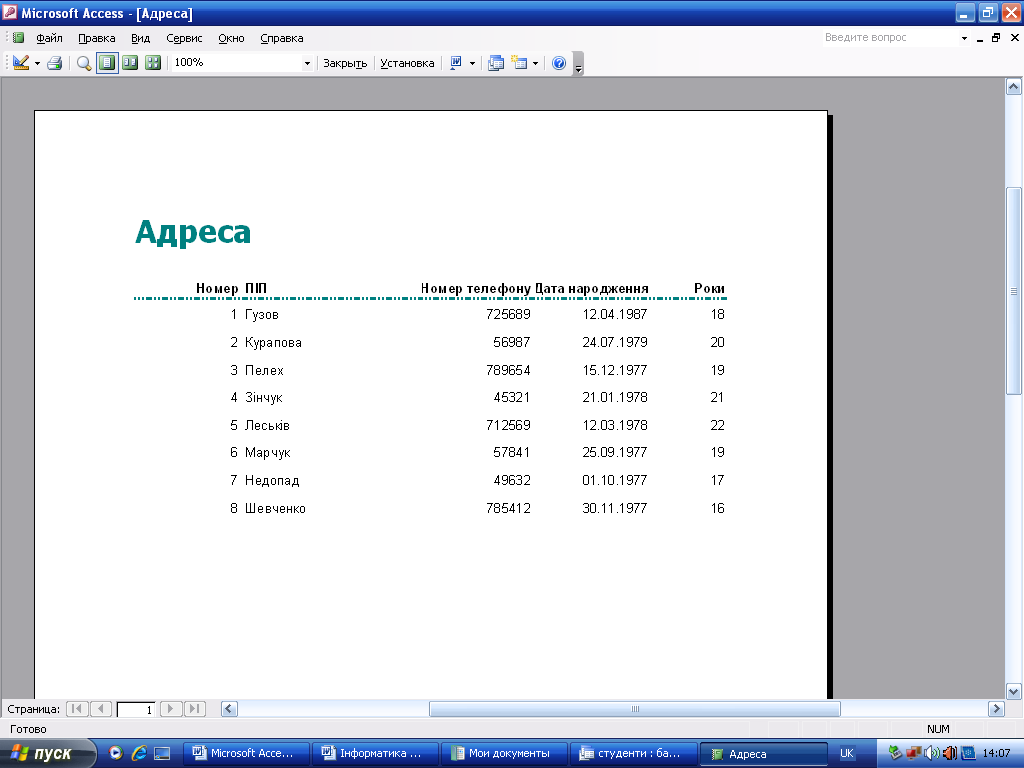Click the safely remove hardware tray icon

895,753
